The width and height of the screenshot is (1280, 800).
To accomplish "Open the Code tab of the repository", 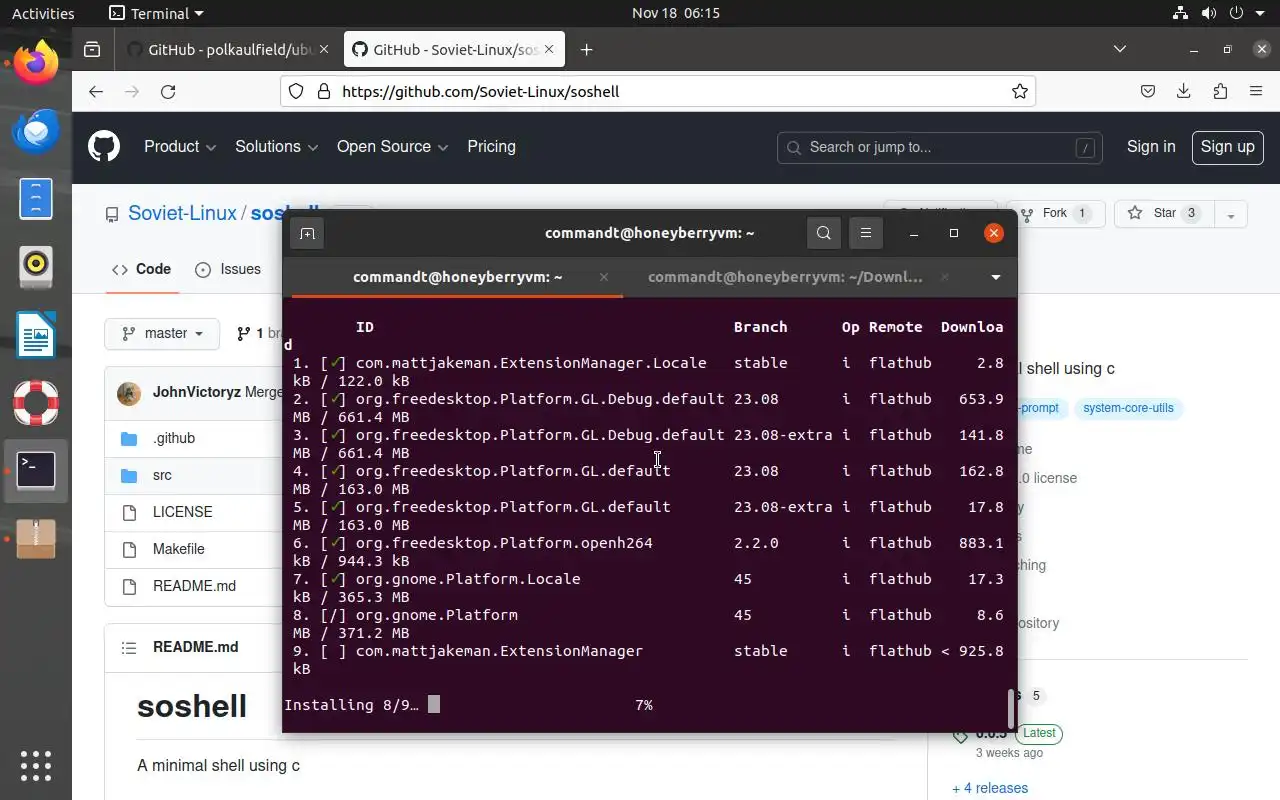I will [x=141, y=269].
